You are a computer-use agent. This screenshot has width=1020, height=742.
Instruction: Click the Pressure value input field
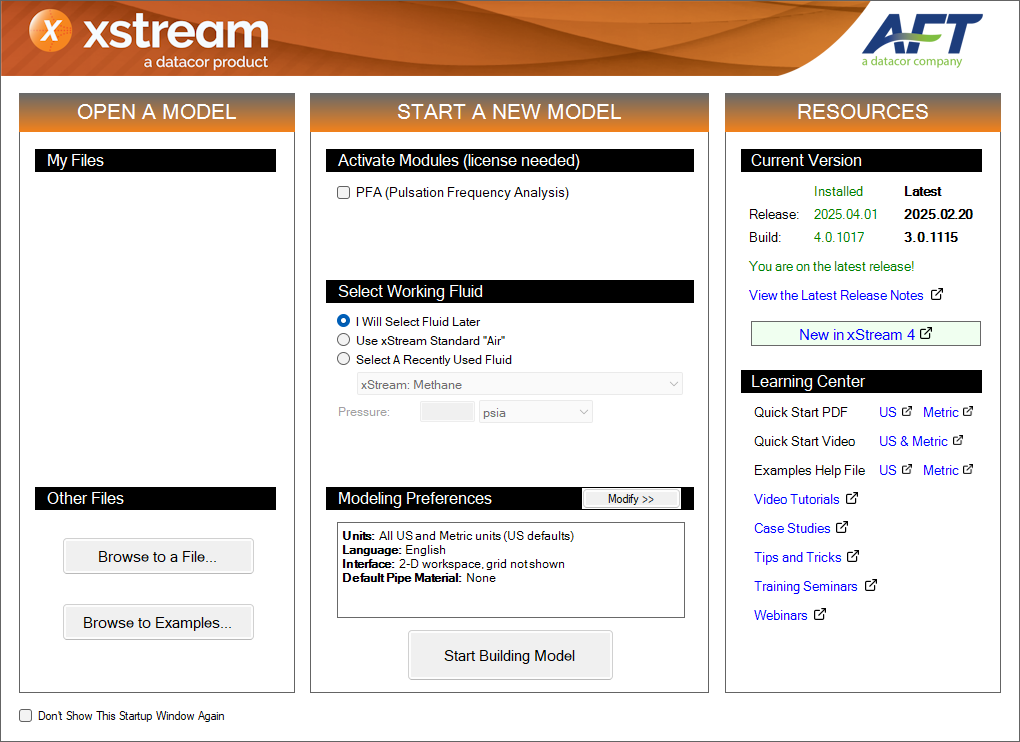click(448, 412)
